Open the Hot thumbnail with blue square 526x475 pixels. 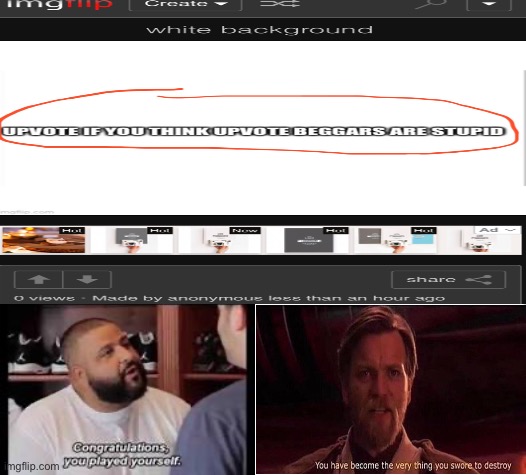pyautogui.click(x=396, y=240)
